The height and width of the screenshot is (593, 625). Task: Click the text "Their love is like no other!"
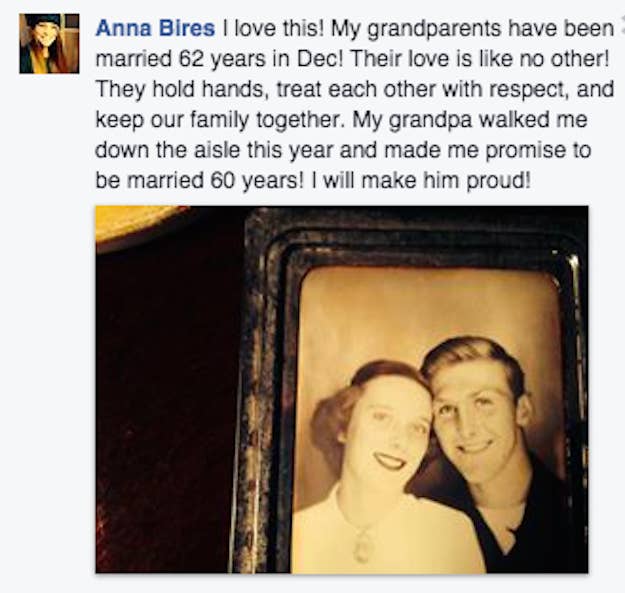pos(480,59)
